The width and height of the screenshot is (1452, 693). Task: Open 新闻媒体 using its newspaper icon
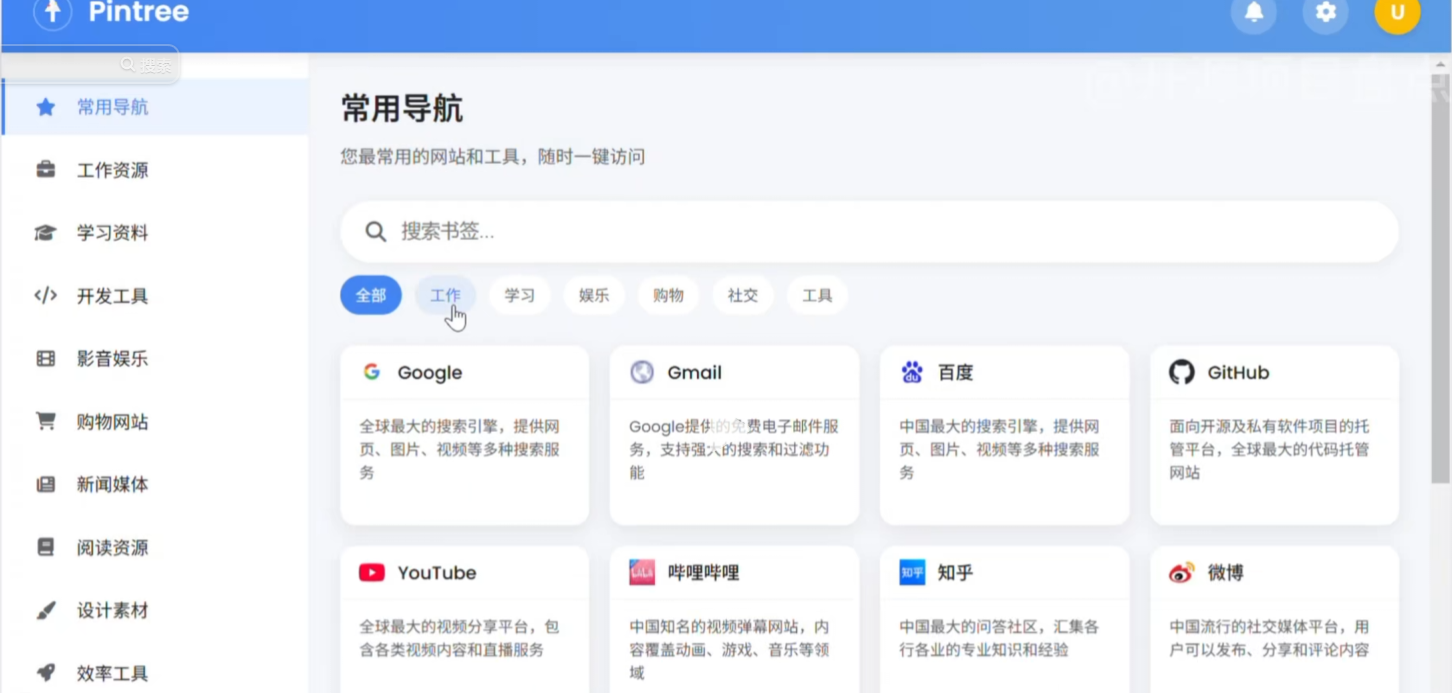tap(45, 484)
